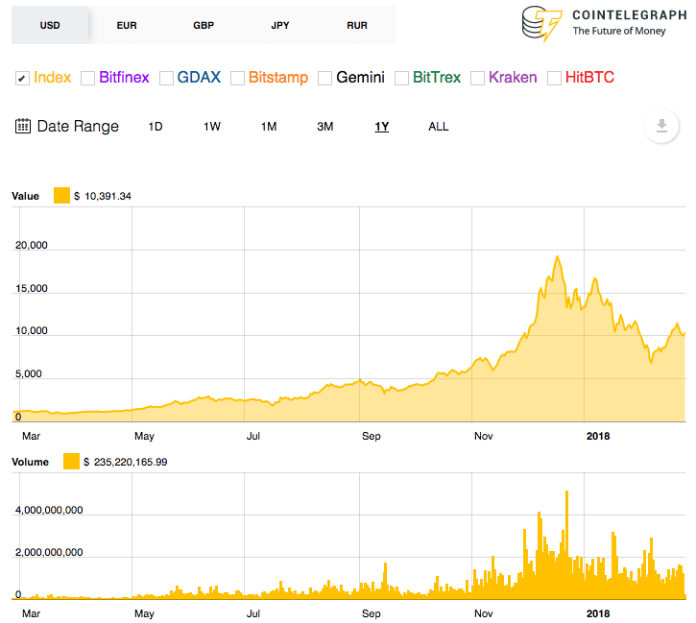The image size is (696, 623).
Task: Display ALL time price history
Action: (x=438, y=127)
